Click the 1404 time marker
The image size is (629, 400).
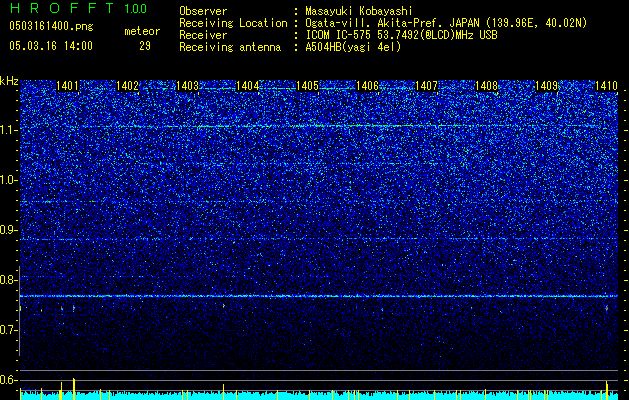248,86
